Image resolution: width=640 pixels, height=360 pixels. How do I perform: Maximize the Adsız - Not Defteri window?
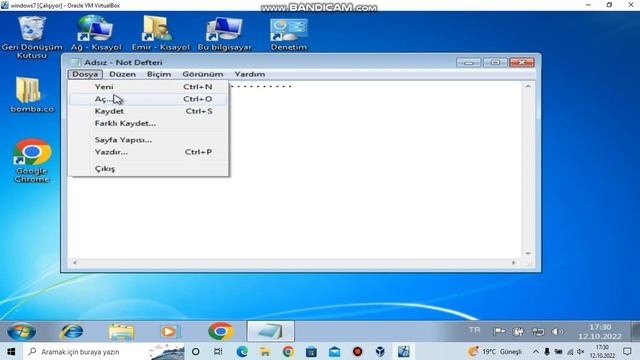pos(495,62)
